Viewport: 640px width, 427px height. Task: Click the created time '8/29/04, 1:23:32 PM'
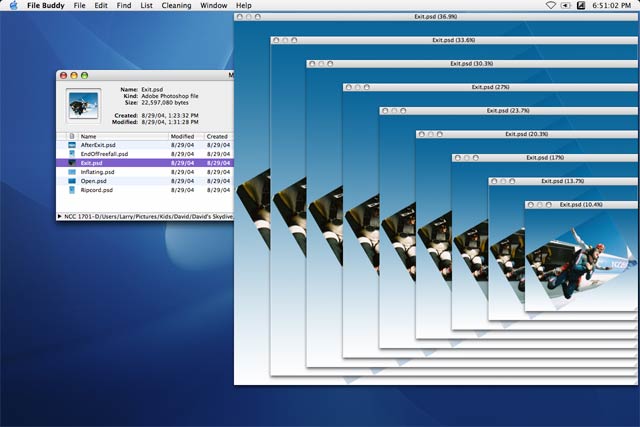click(x=170, y=116)
